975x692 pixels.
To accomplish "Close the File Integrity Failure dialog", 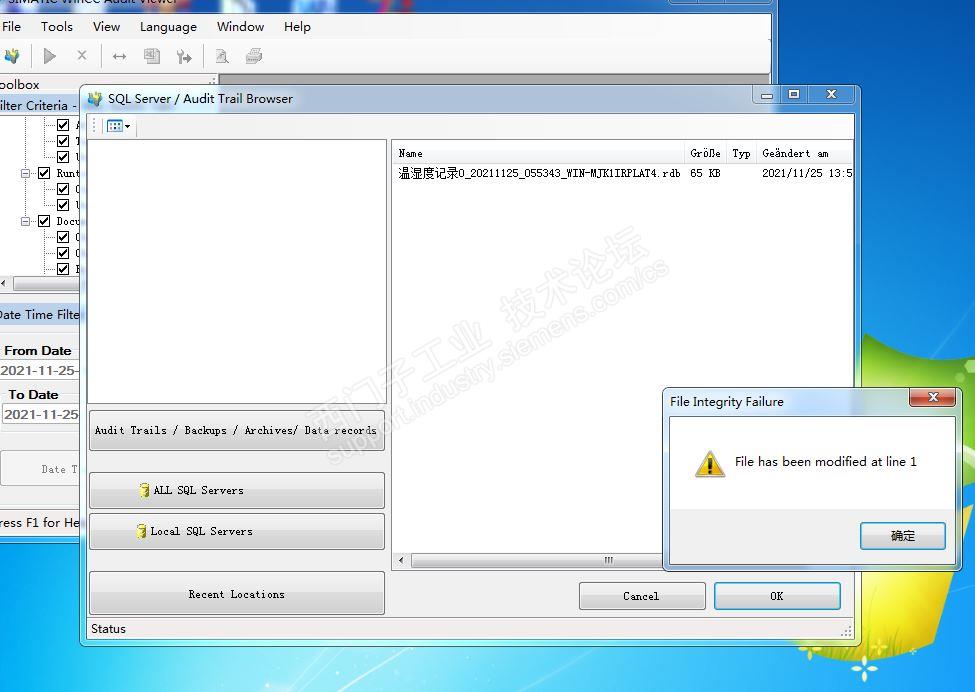I will click(x=932, y=397).
